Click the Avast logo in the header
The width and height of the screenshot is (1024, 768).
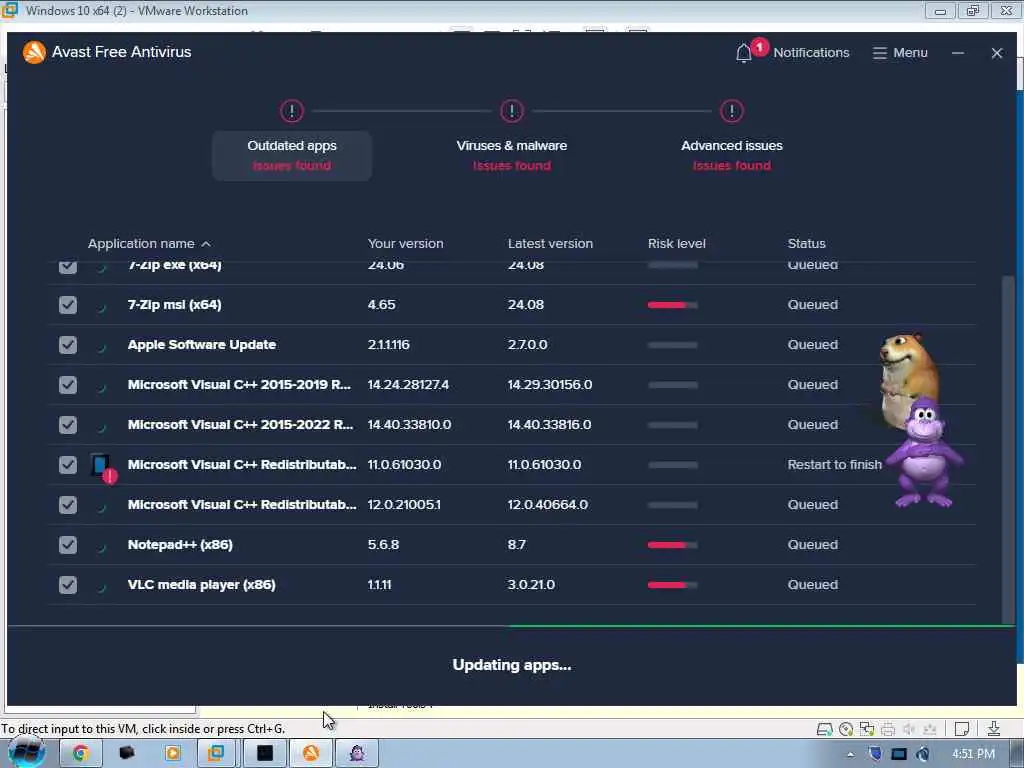tap(34, 52)
